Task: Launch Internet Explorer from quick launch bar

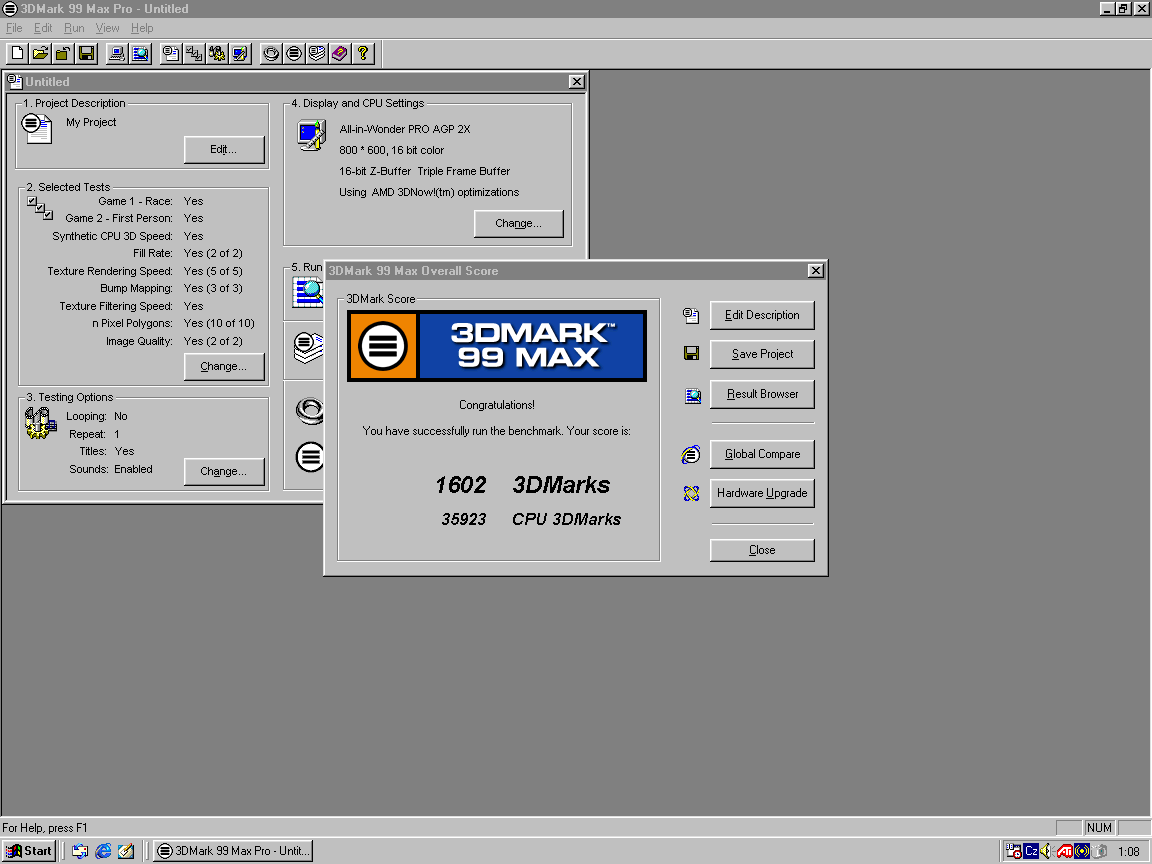Action: point(103,851)
